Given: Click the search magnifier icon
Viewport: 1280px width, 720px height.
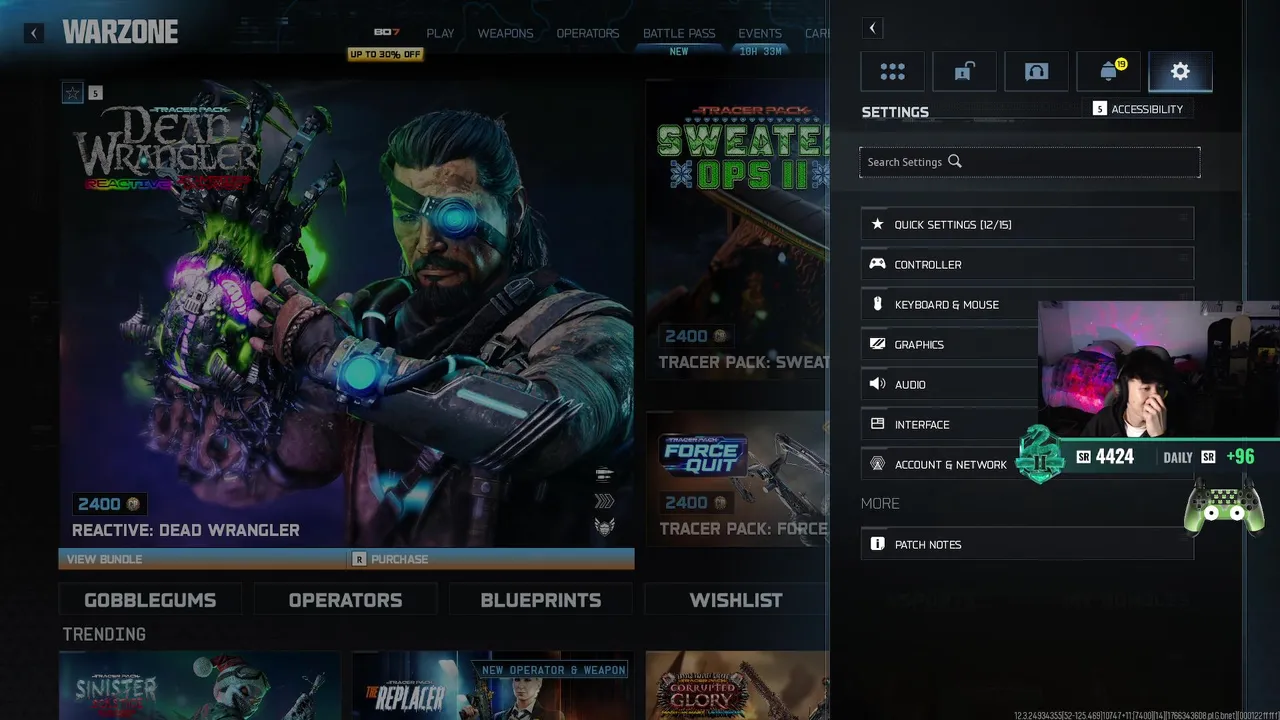Looking at the screenshot, I should (955, 161).
